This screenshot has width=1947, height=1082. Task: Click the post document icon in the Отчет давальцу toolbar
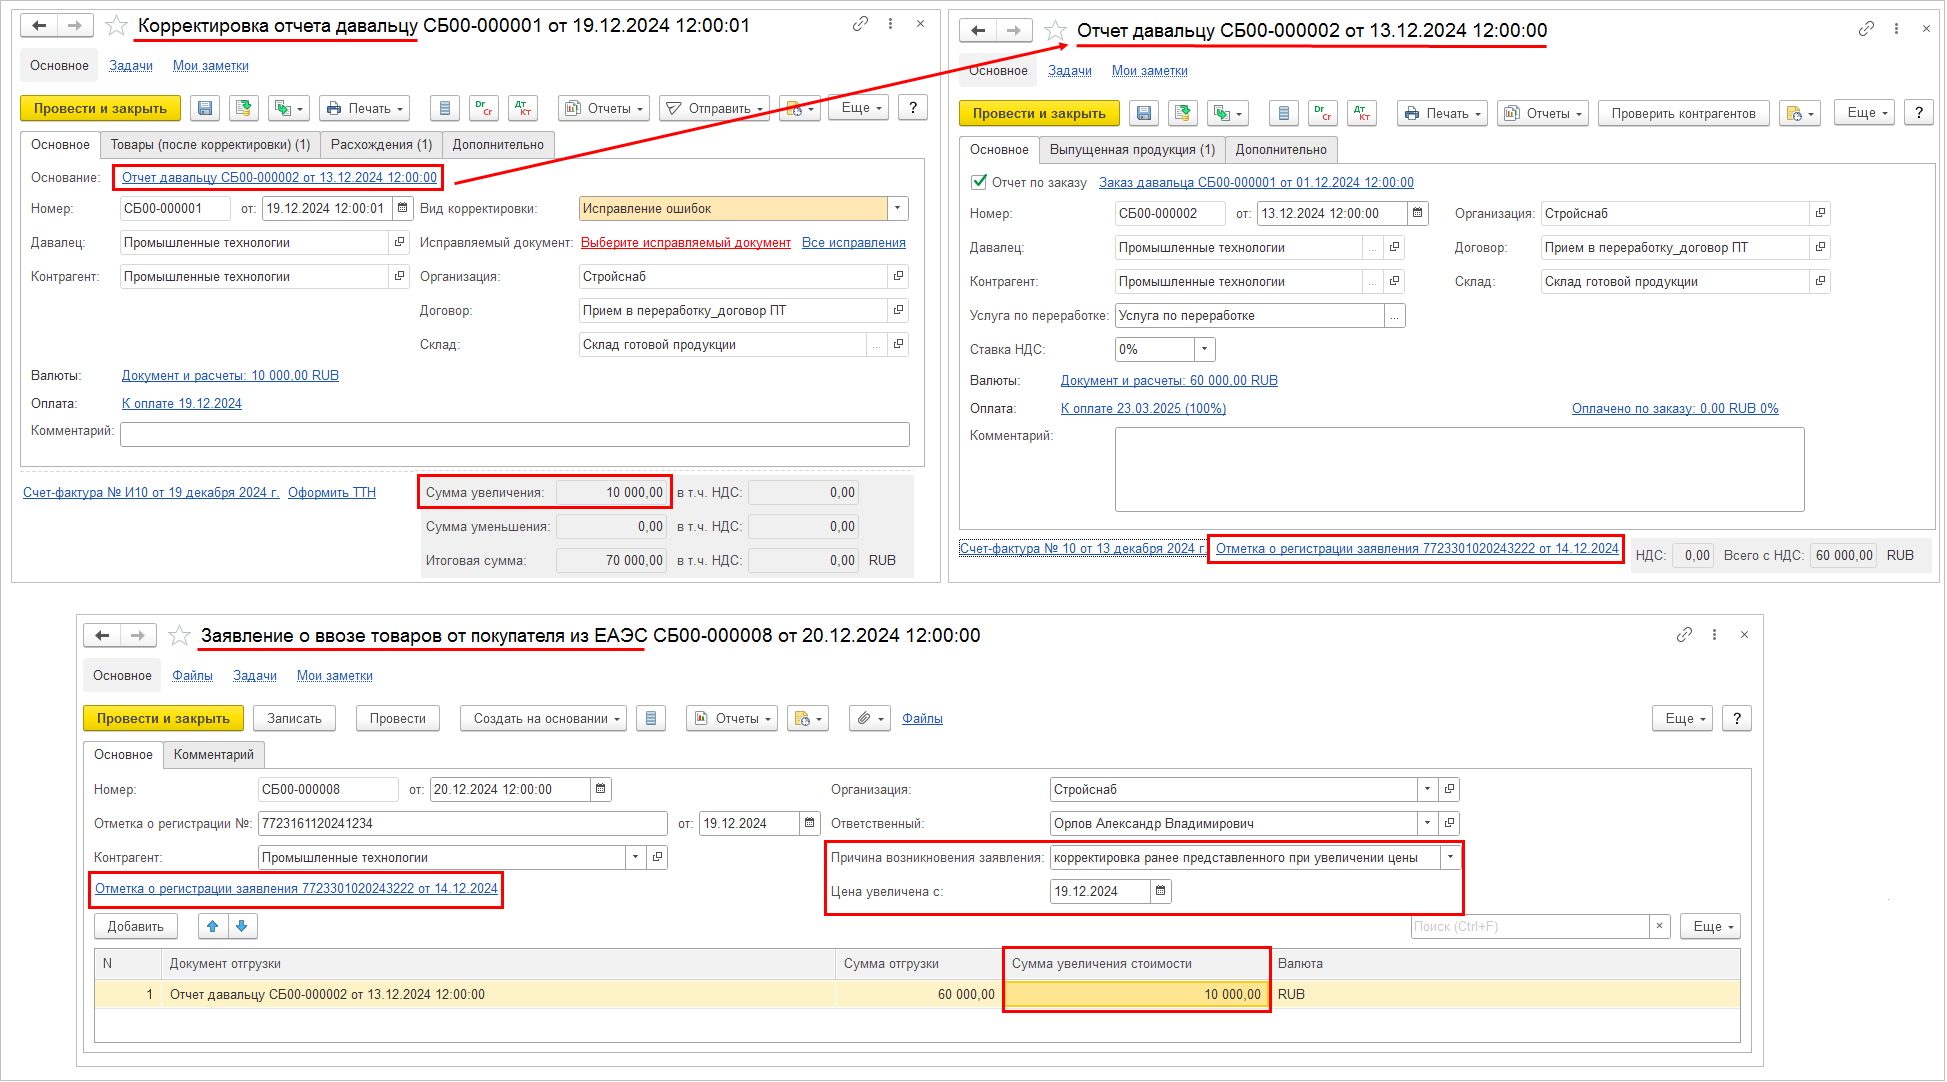(1183, 113)
